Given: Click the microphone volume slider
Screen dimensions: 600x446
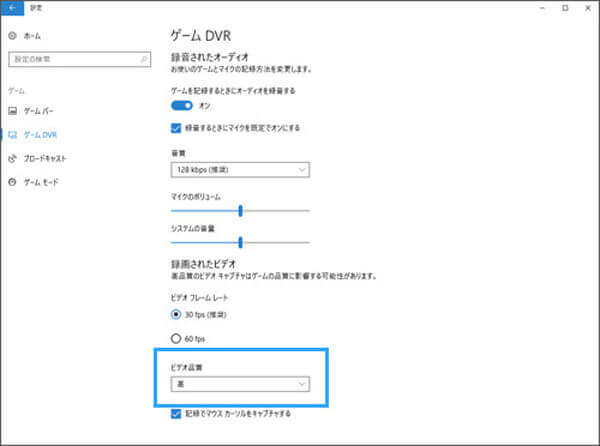Looking at the screenshot, I should click(240, 211).
